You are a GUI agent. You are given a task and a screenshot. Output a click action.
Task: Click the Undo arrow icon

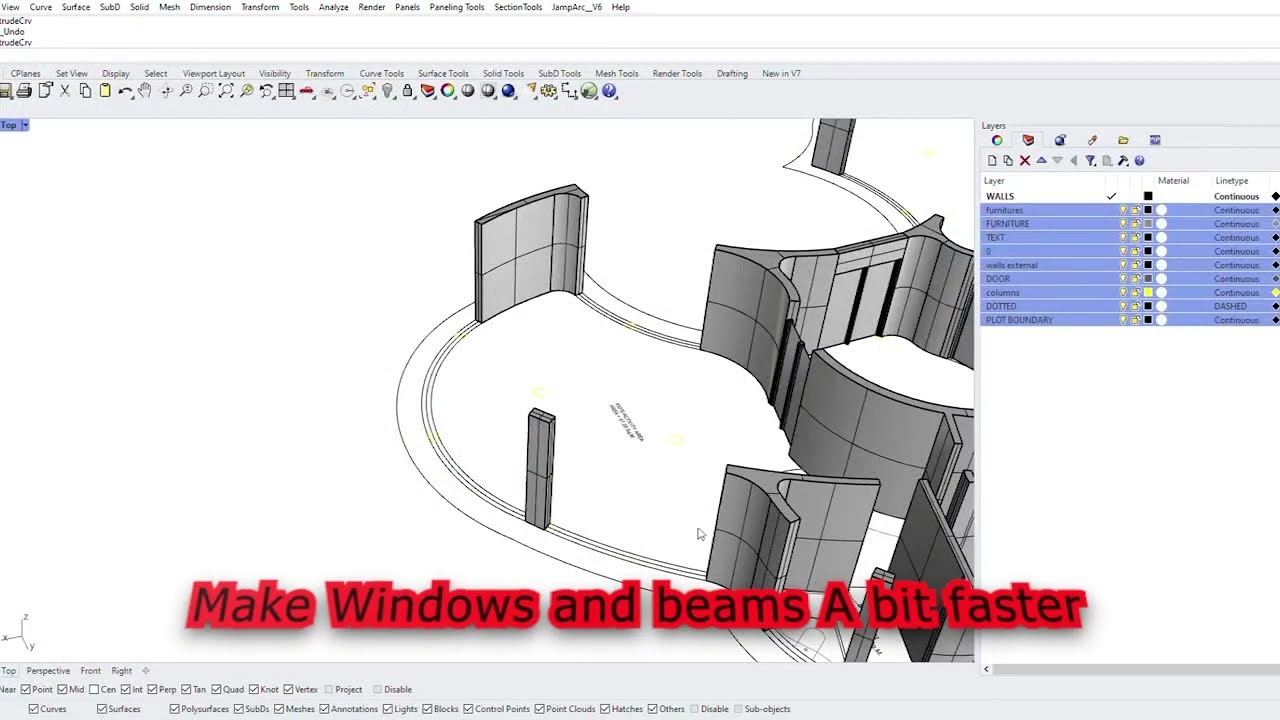pos(125,91)
